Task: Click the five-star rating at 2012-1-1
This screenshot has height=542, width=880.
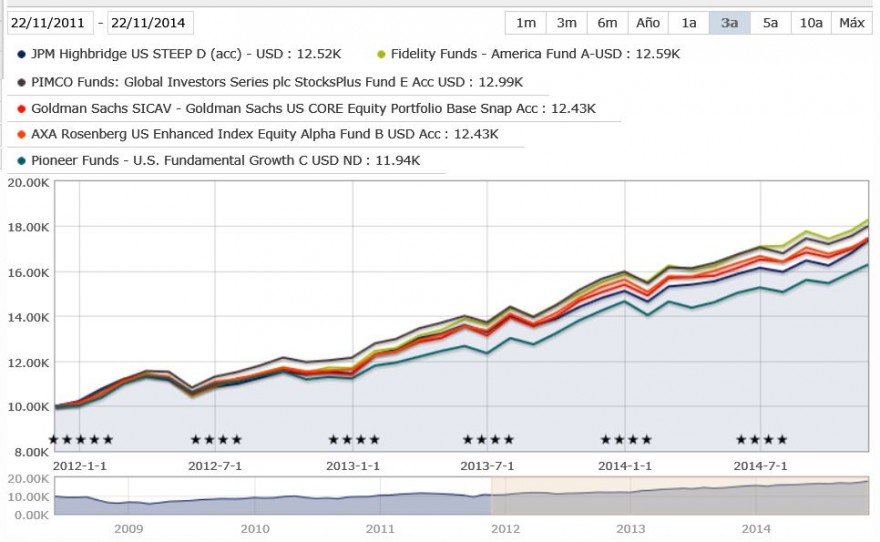Action: tap(81, 439)
